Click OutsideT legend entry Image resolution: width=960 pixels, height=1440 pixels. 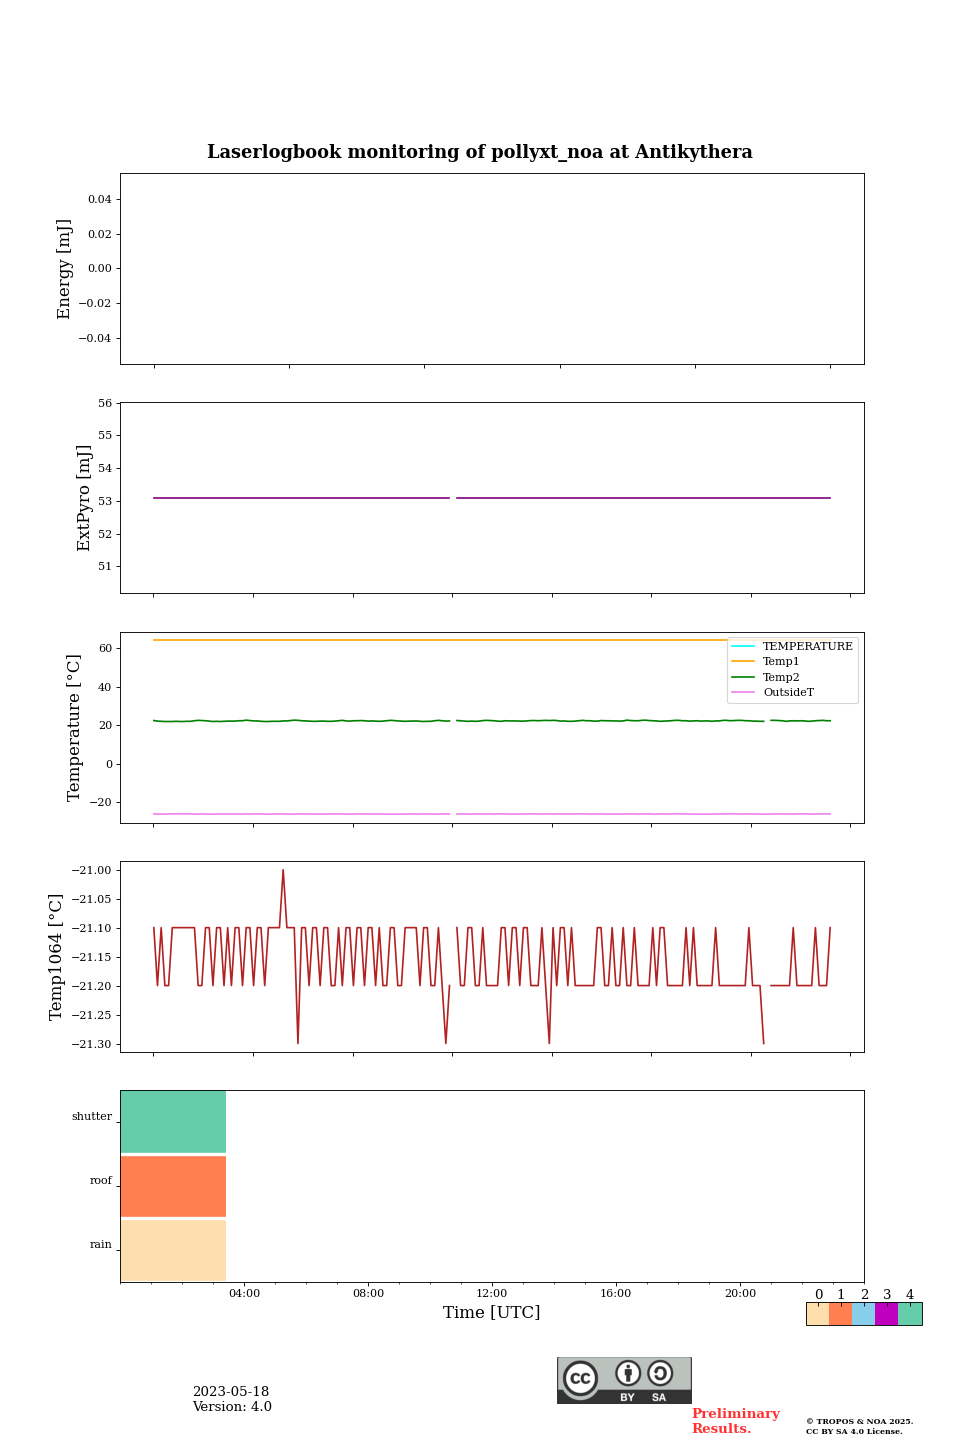coord(773,692)
